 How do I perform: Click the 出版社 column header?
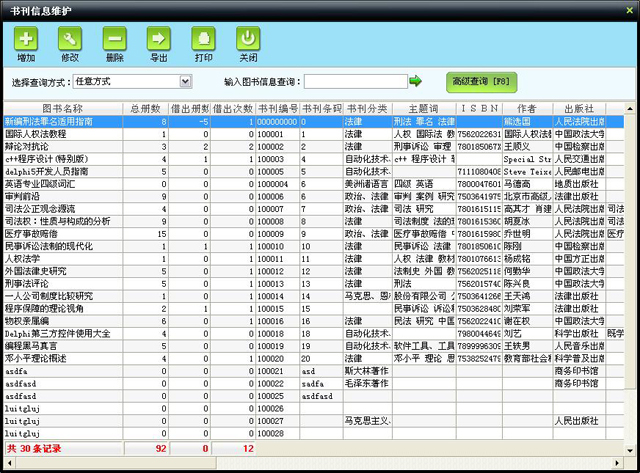click(x=579, y=108)
